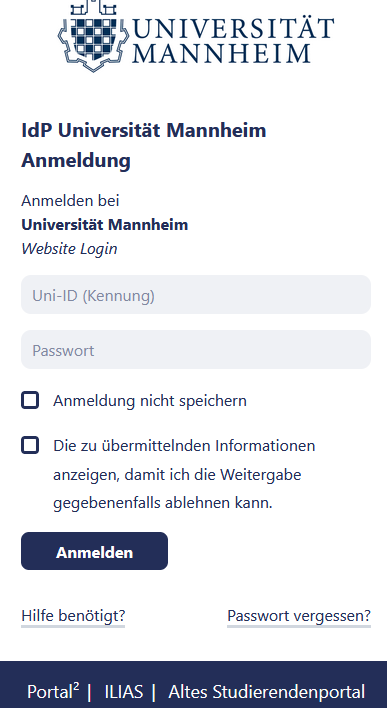Click the superscript 2 in Portal²
The image size is (387, 708).
click(x=76, y=686)
